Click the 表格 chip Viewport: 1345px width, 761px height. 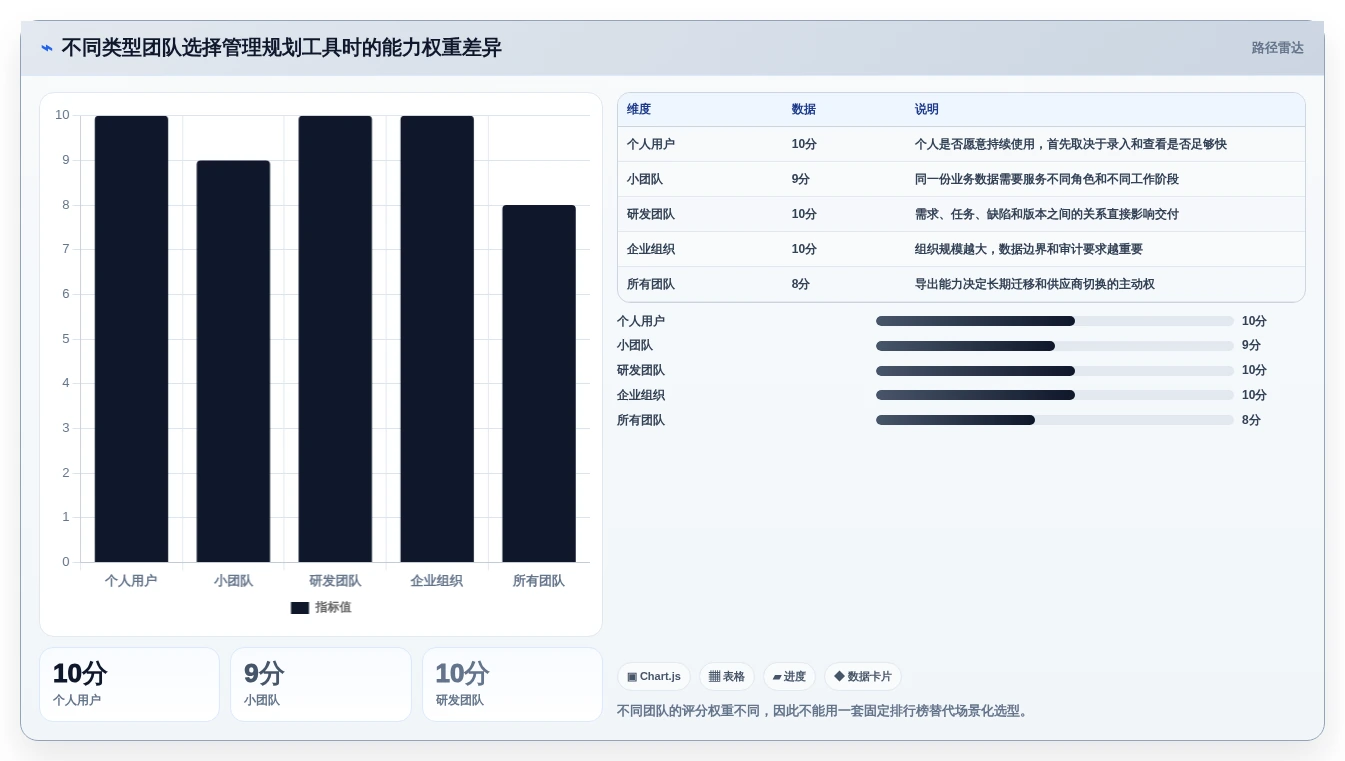[727, 677]
